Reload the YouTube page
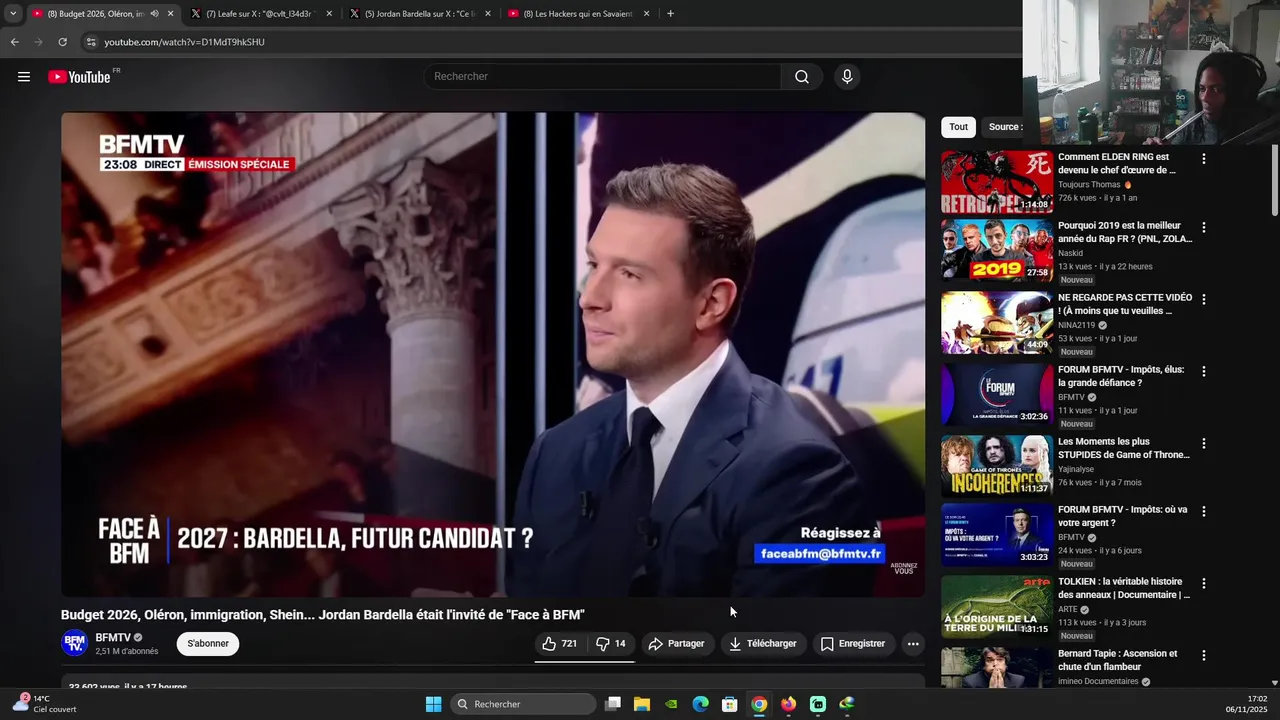Screen dimensions: 1280x720 pos(62,42)
